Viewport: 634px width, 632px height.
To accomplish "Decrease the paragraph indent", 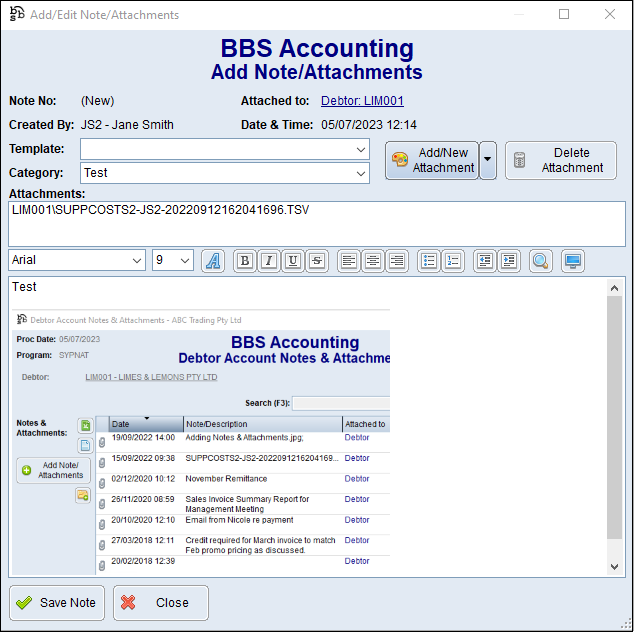I will (x=484, y=261).
